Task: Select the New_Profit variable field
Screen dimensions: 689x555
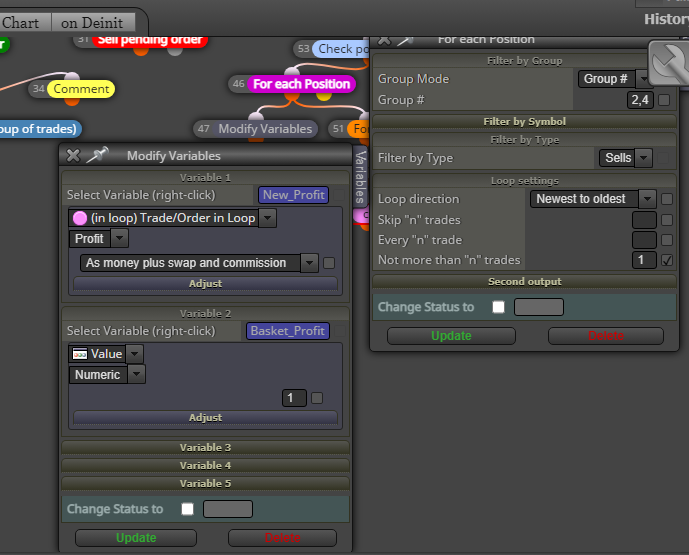Action: pos(294,195)
